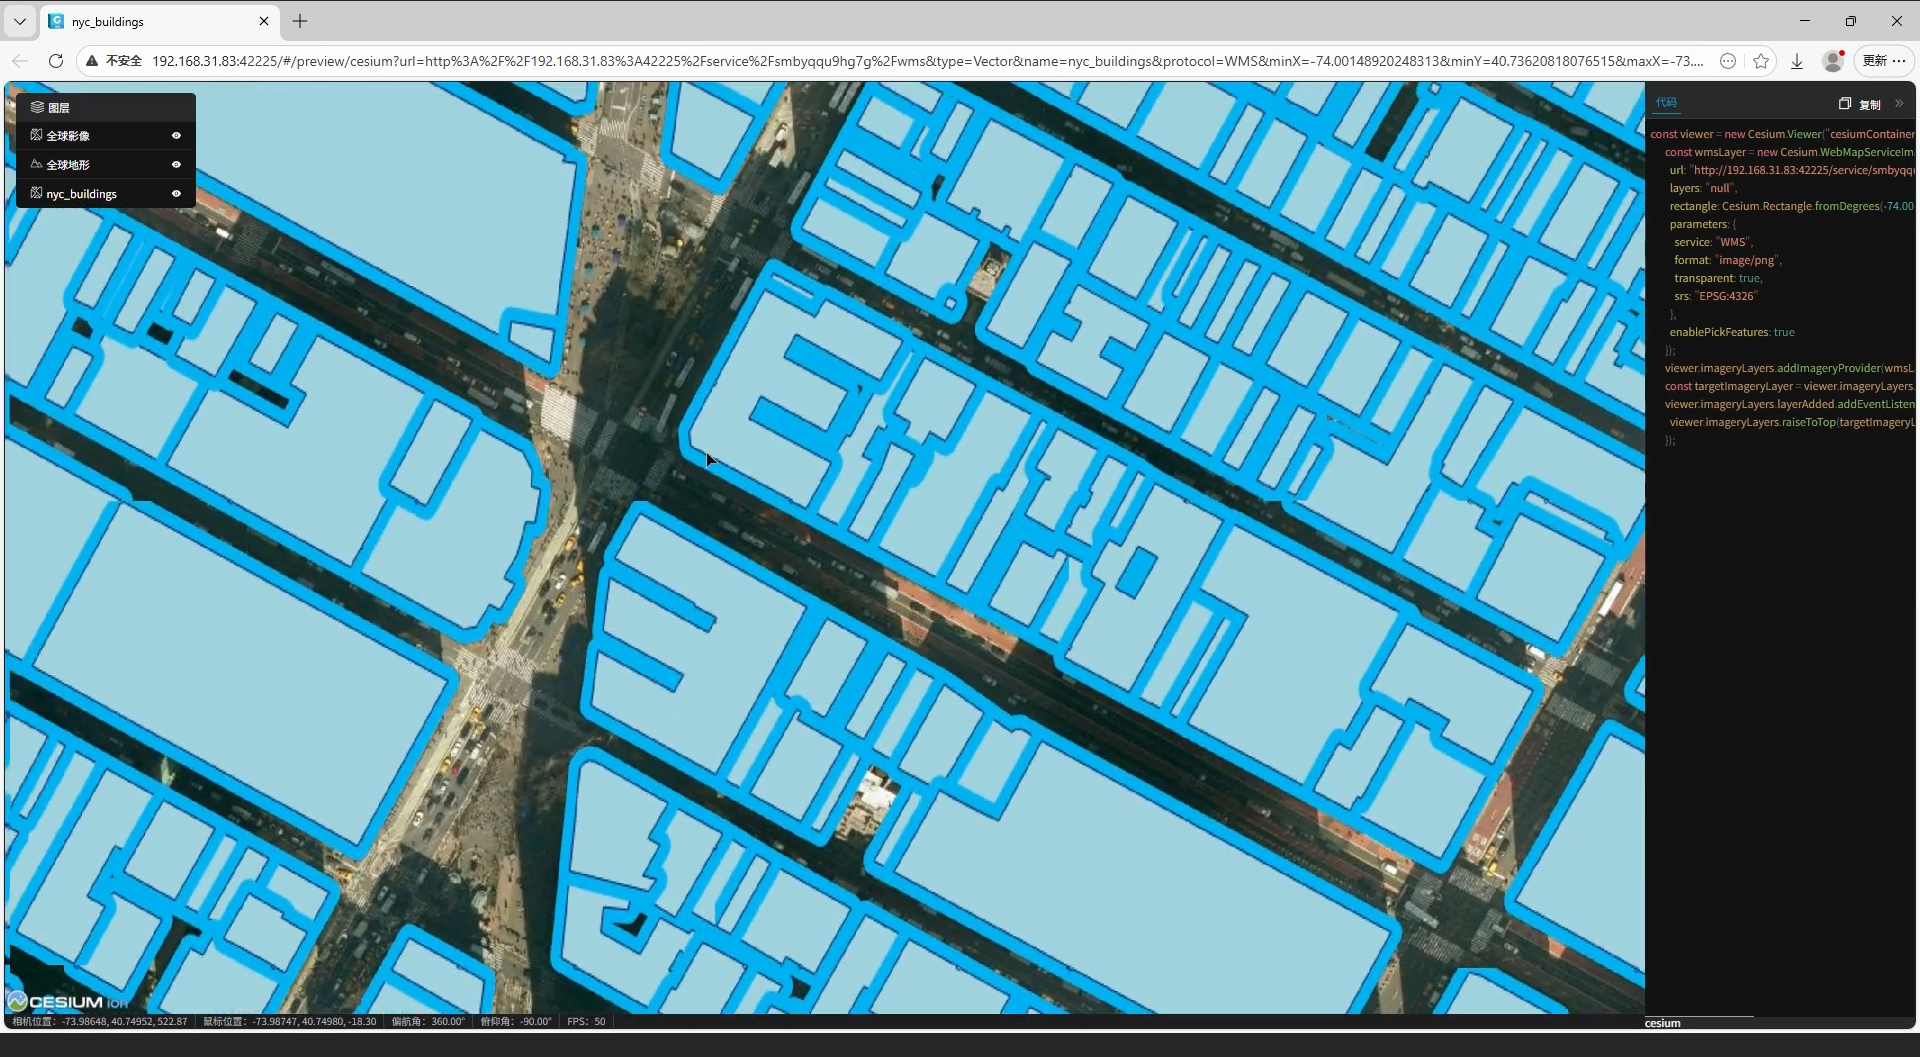Switch to the 代码 tab
This screenshot has width=1920, height=1057.
(1666, 102)
